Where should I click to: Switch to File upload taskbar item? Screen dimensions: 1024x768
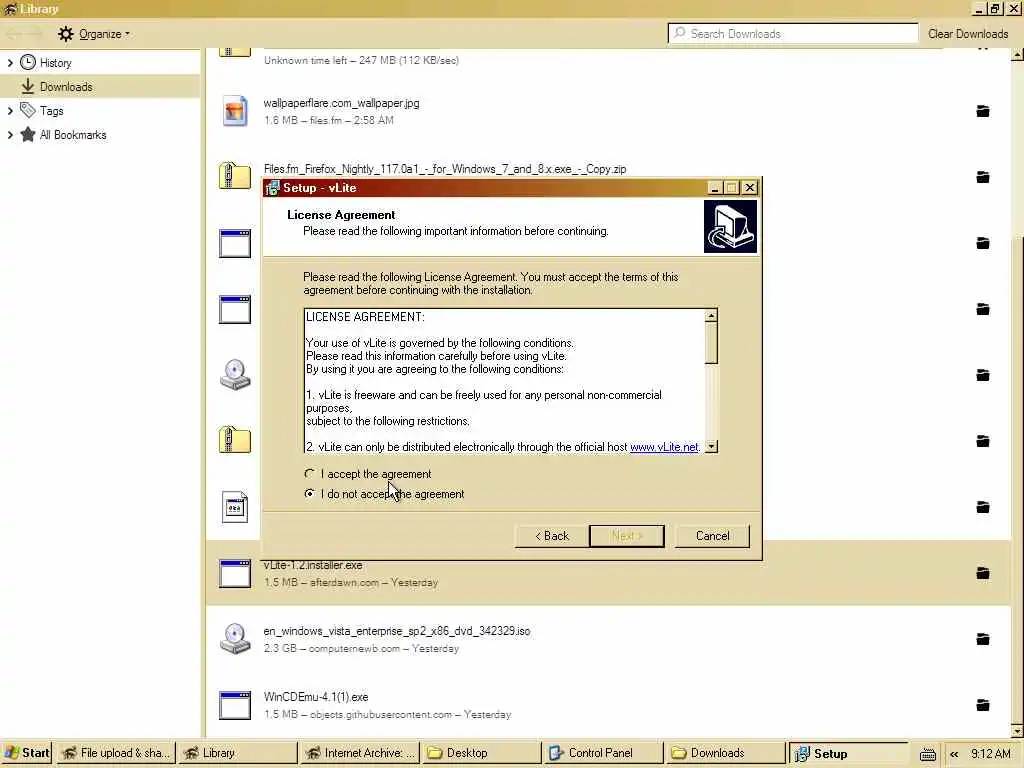tap(115, 753)
